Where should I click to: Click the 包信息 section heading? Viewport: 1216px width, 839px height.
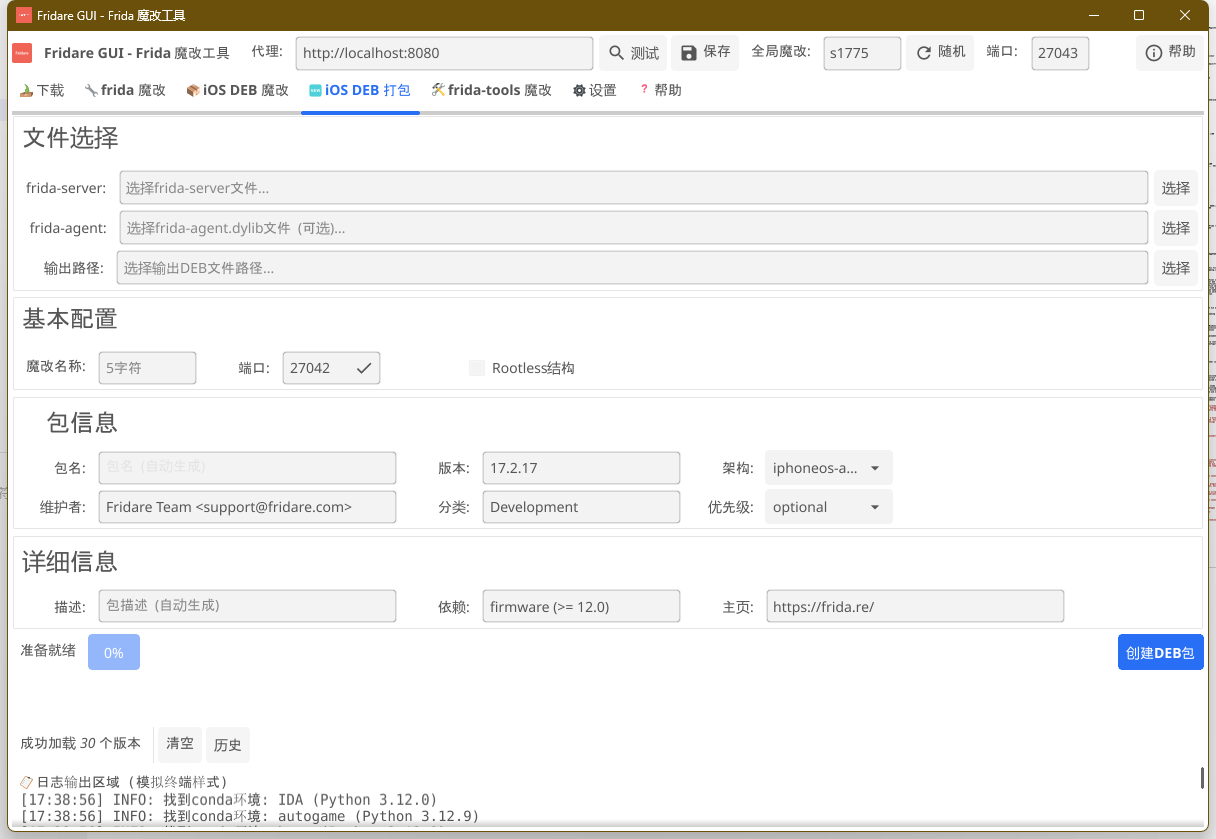click(x=82, y=422)
